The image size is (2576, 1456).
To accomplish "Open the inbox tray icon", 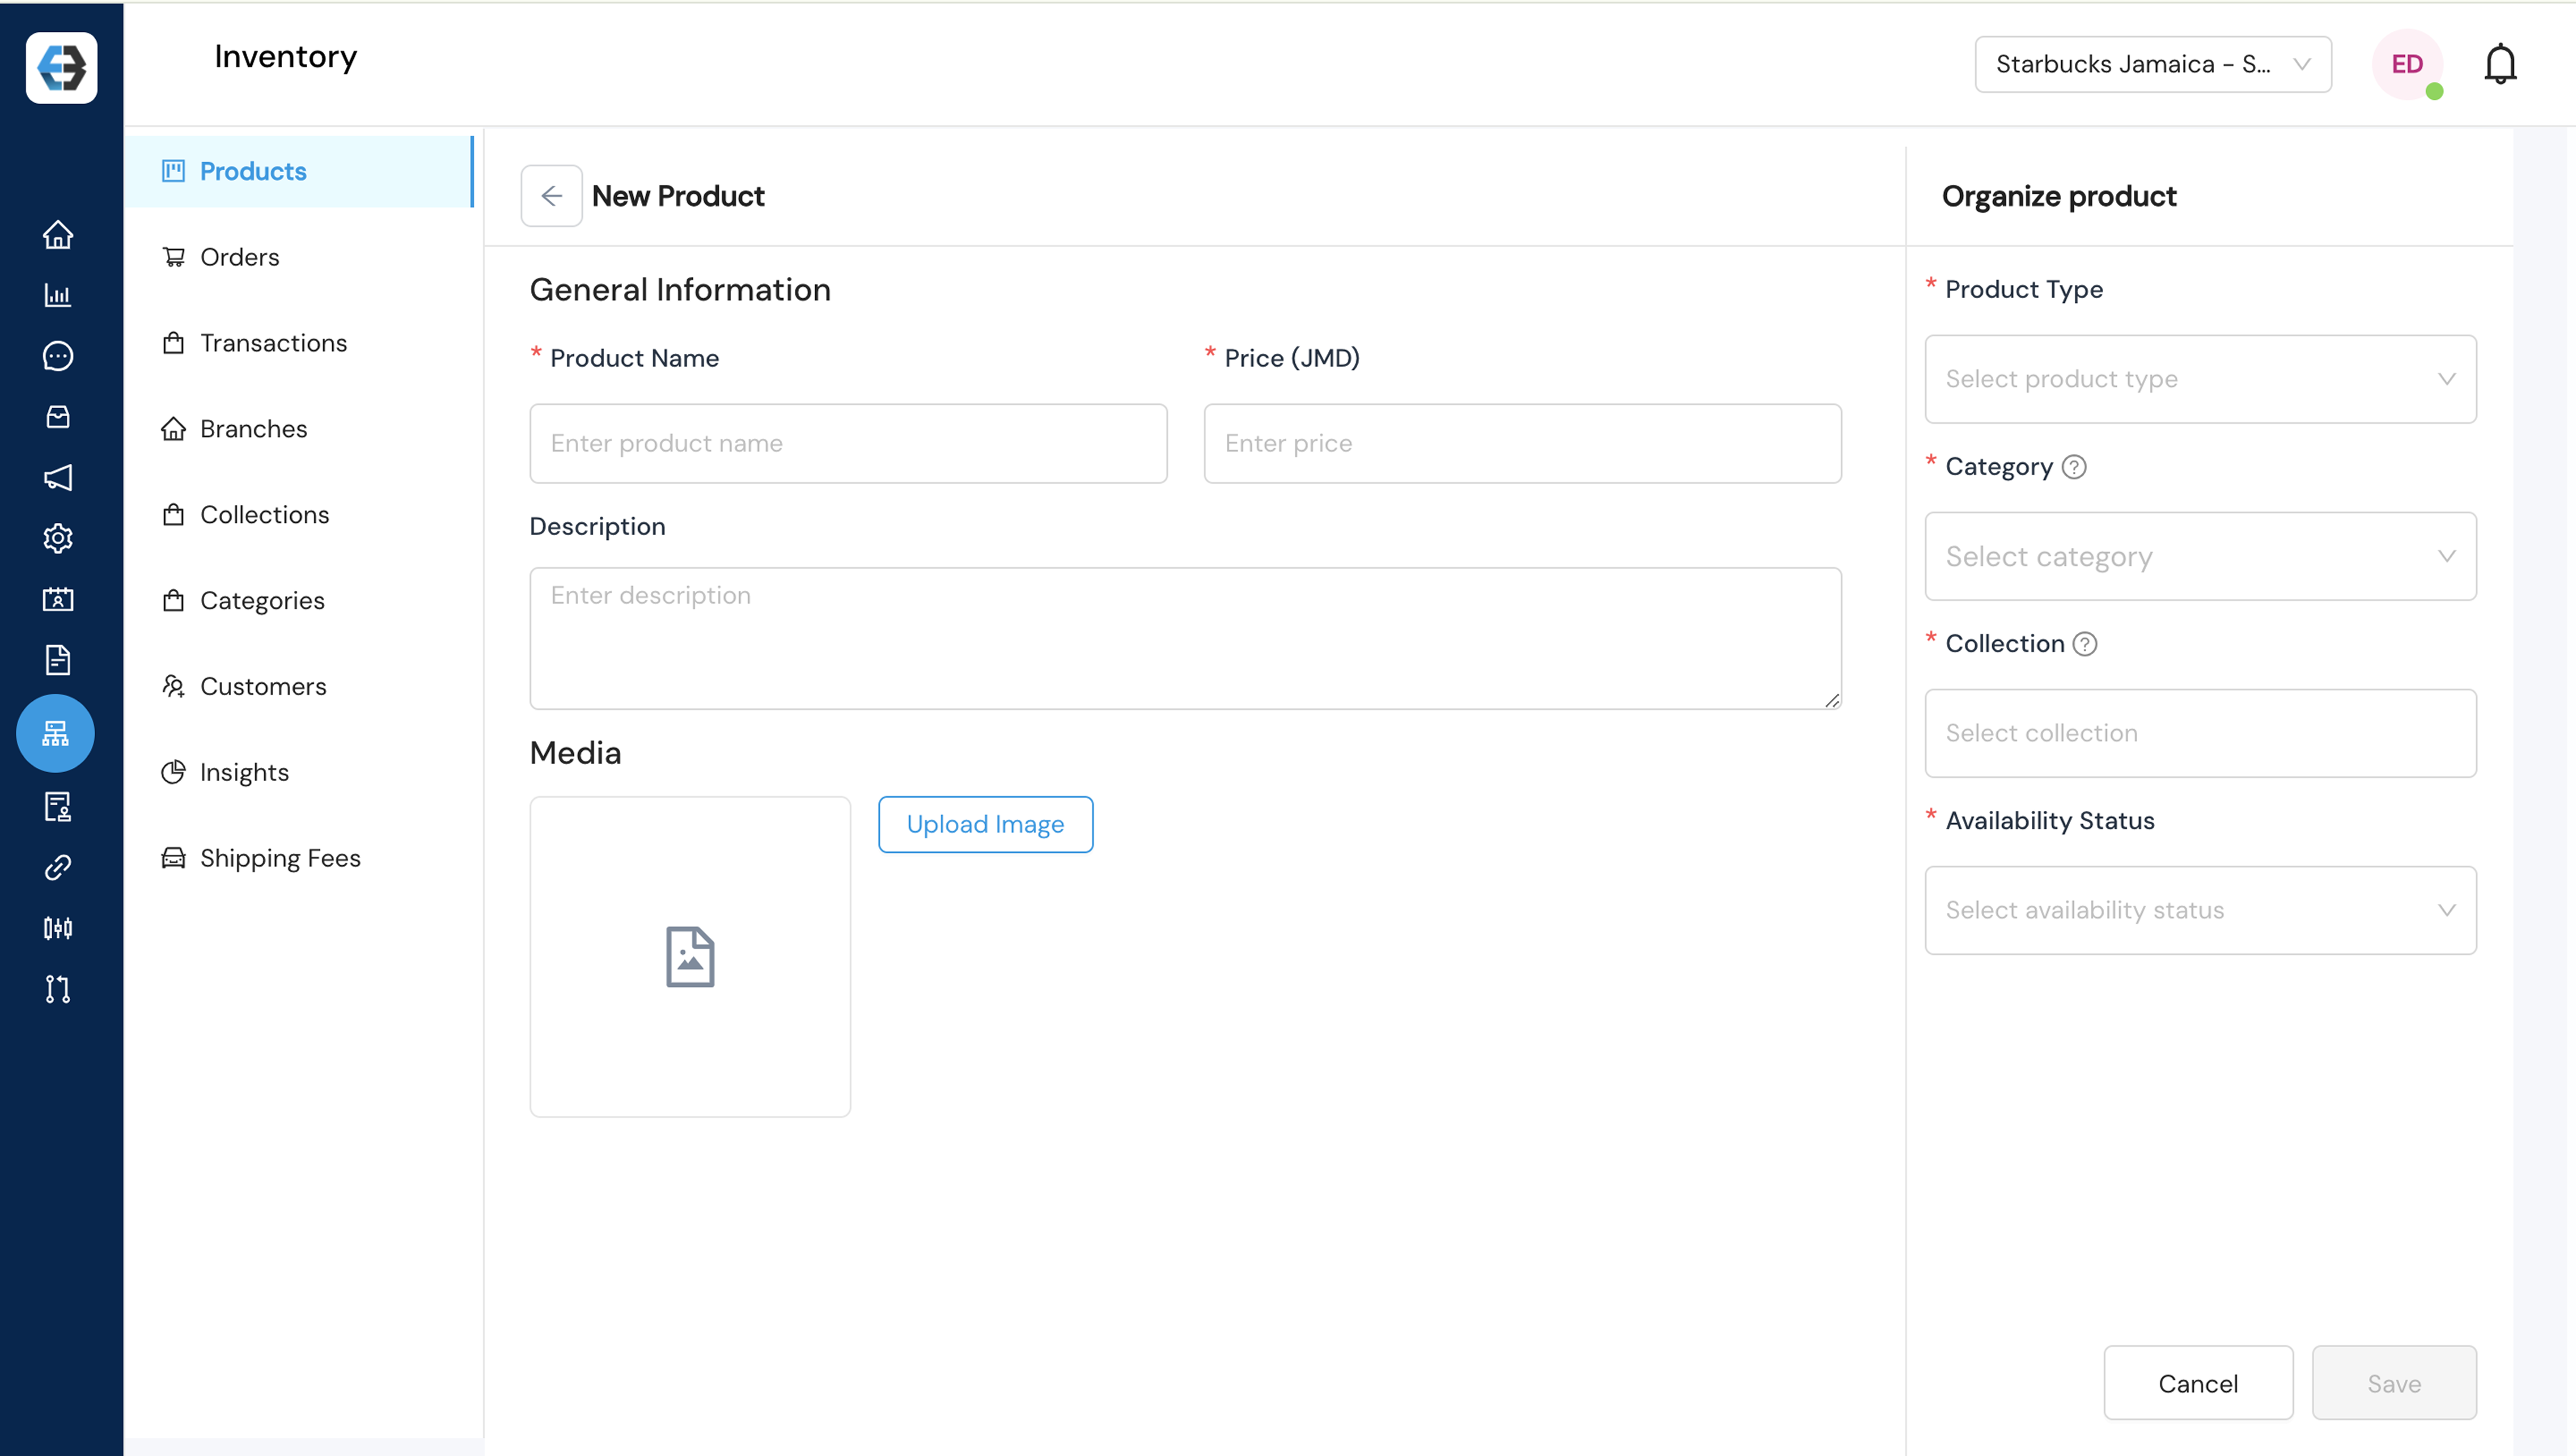I will tap(58, 417).
